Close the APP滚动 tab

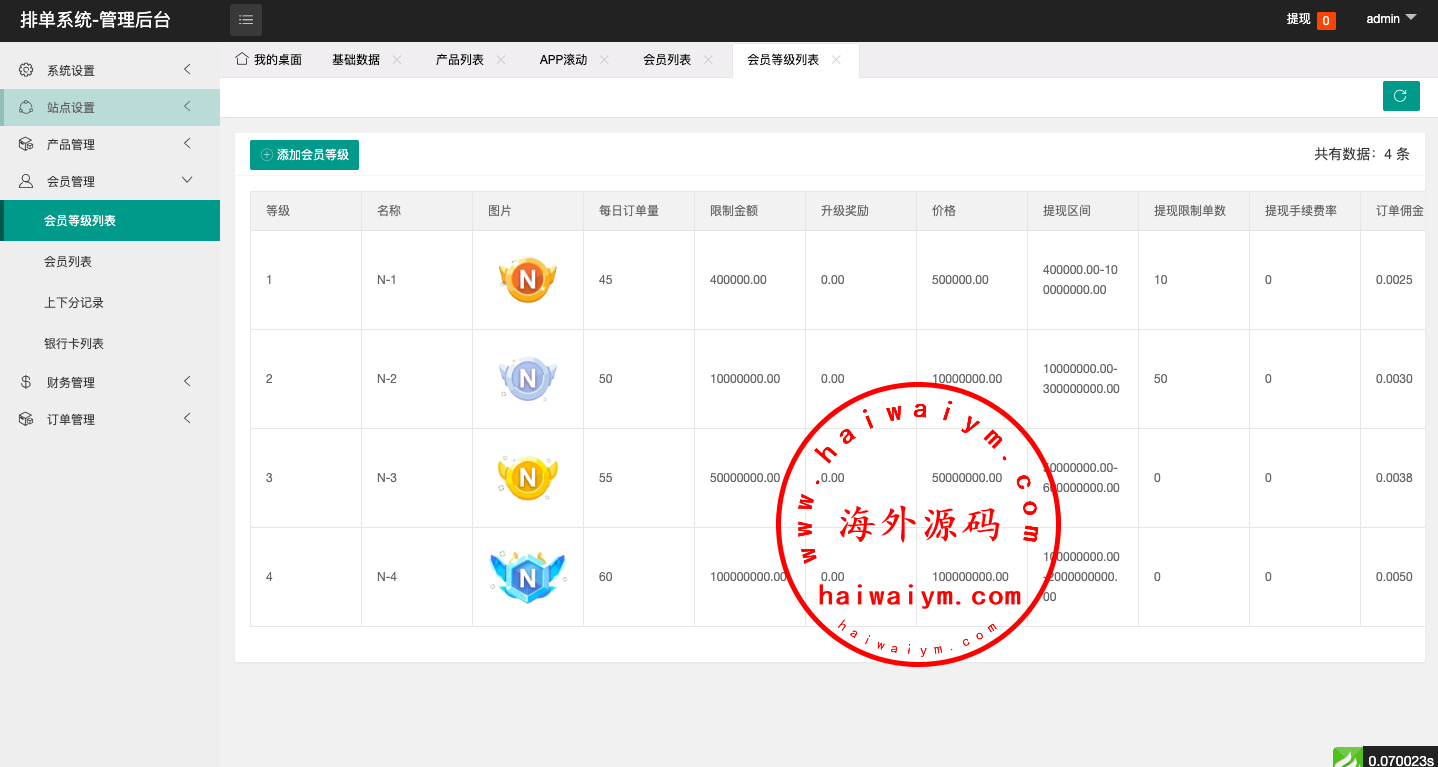604,60
